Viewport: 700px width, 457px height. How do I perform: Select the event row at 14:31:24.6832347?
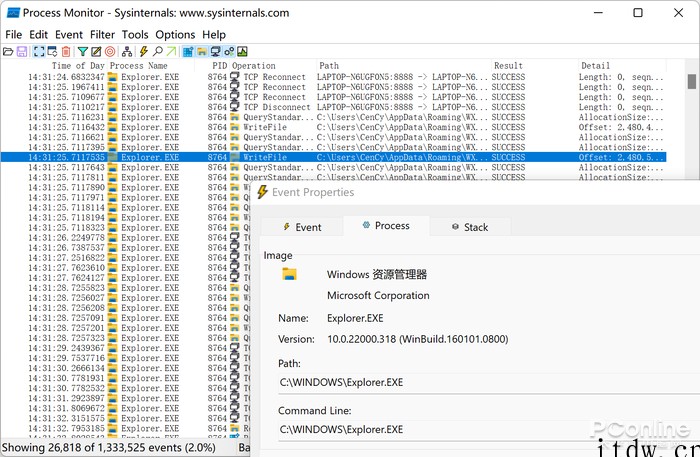[x=333, y=77]
